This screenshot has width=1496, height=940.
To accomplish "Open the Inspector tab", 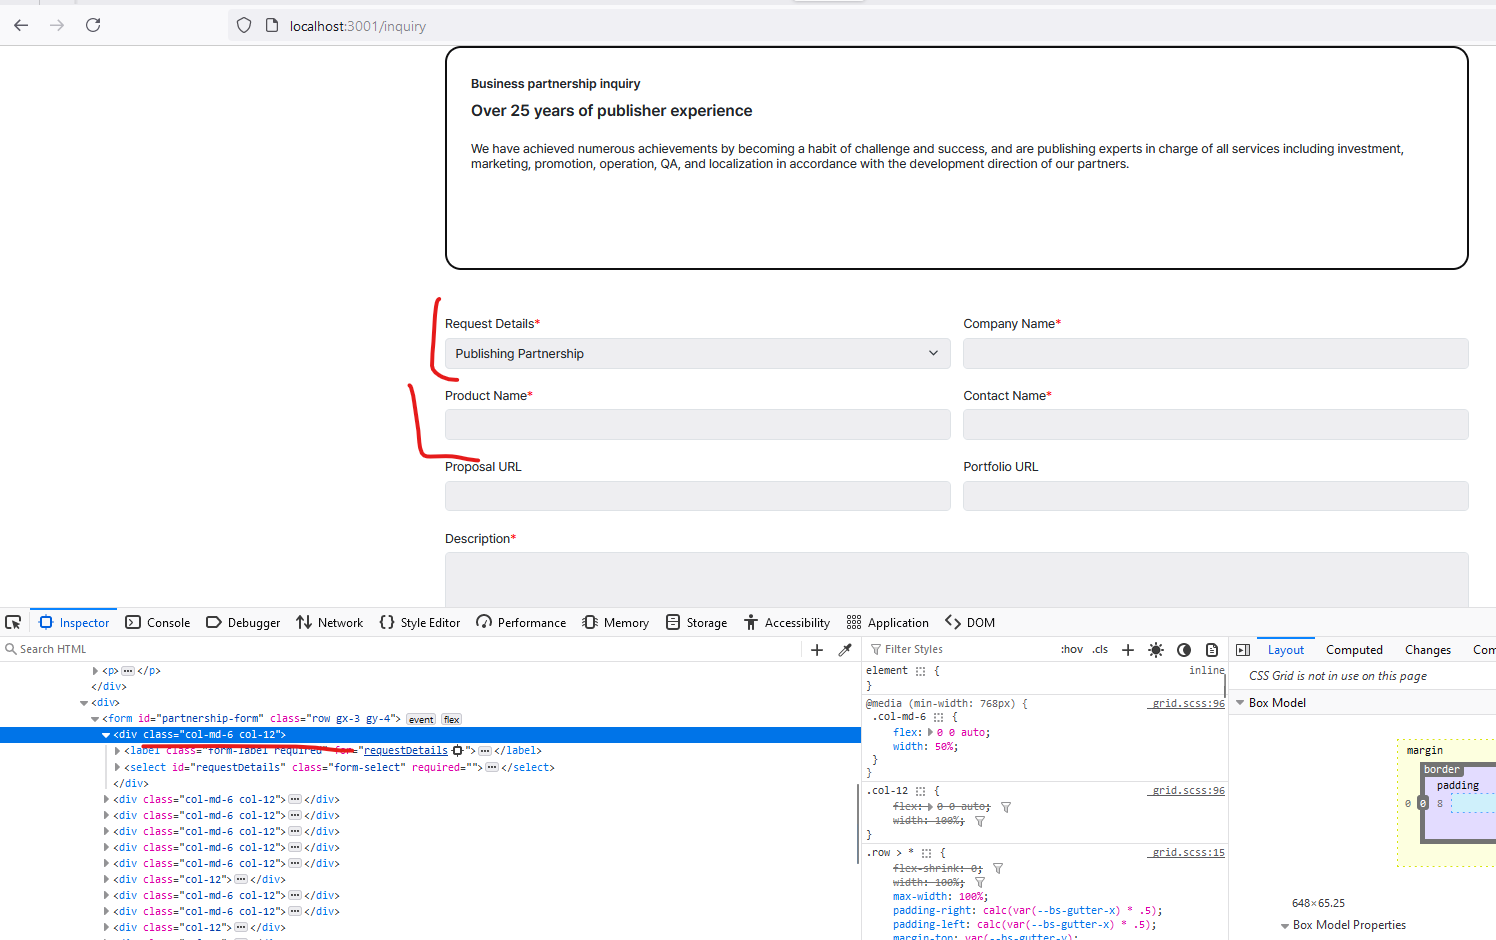I will click(74, 622).
